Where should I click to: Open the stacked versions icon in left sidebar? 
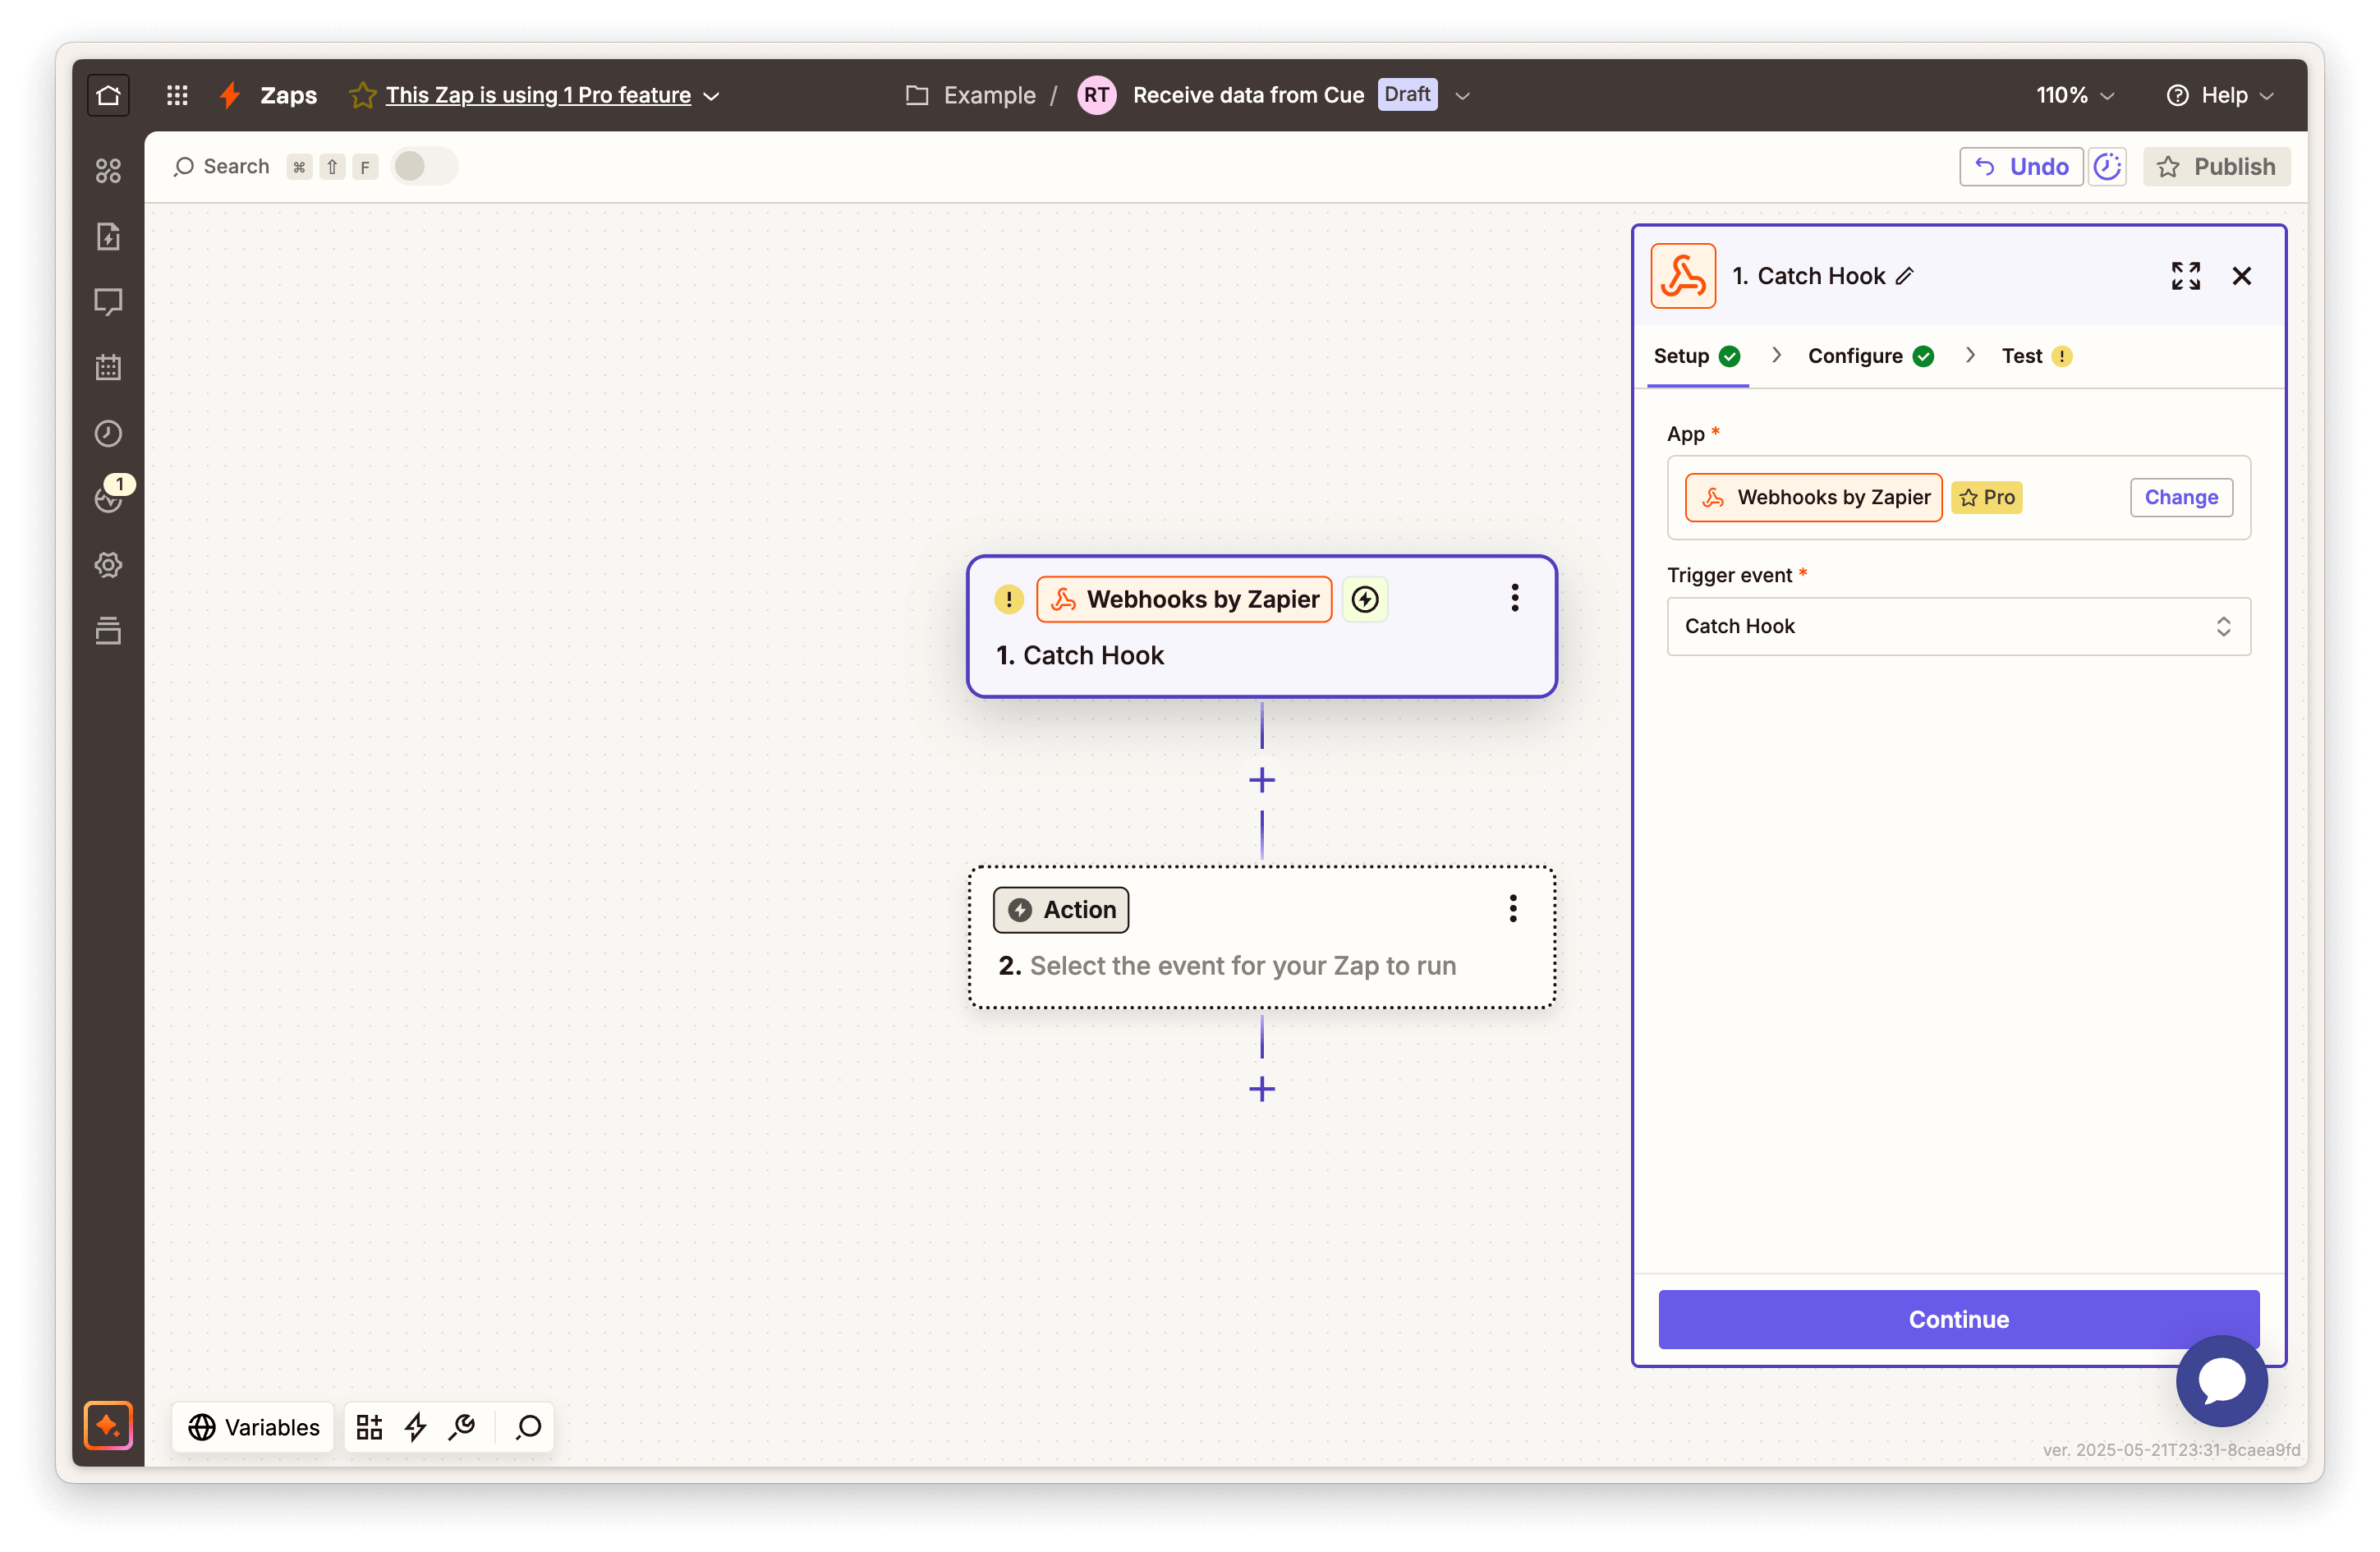point(108,630)
